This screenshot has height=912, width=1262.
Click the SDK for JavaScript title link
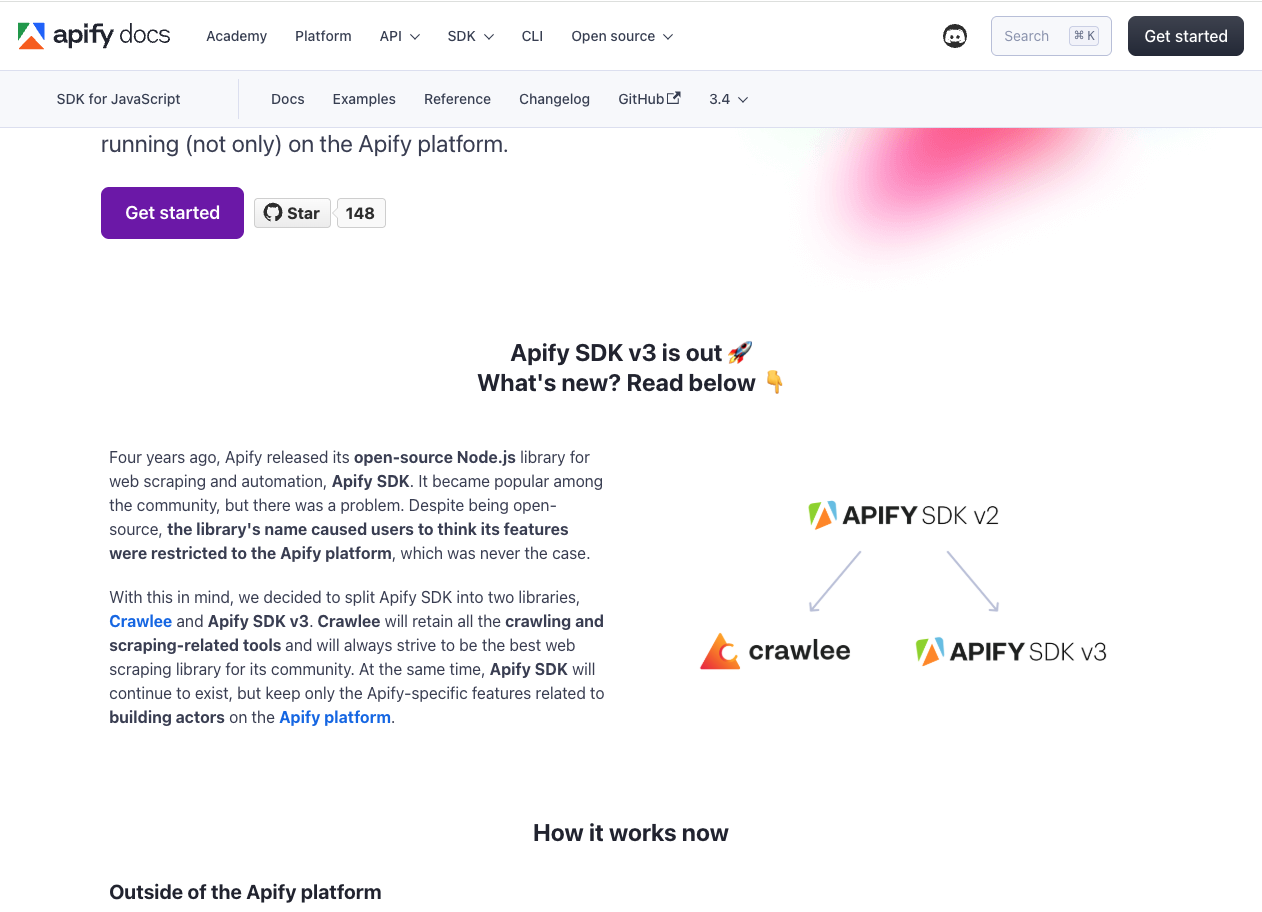coord(119,99)
